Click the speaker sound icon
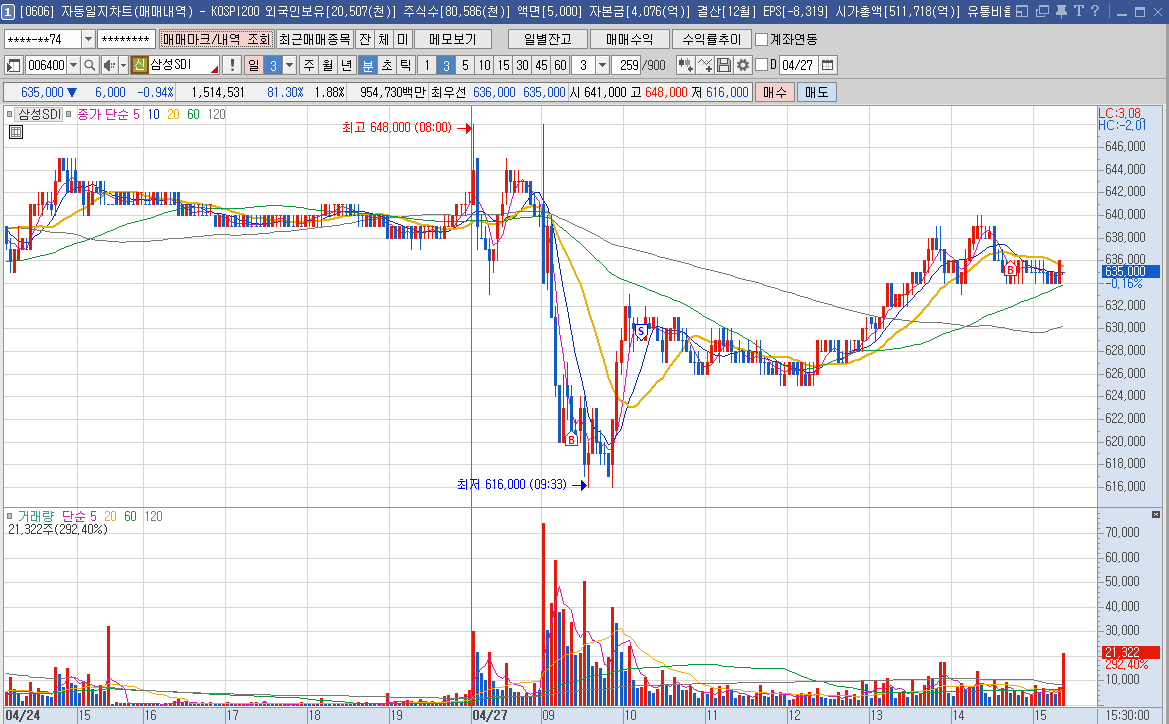The height and width of the screenshot is (724, 1169). point(108,65)
